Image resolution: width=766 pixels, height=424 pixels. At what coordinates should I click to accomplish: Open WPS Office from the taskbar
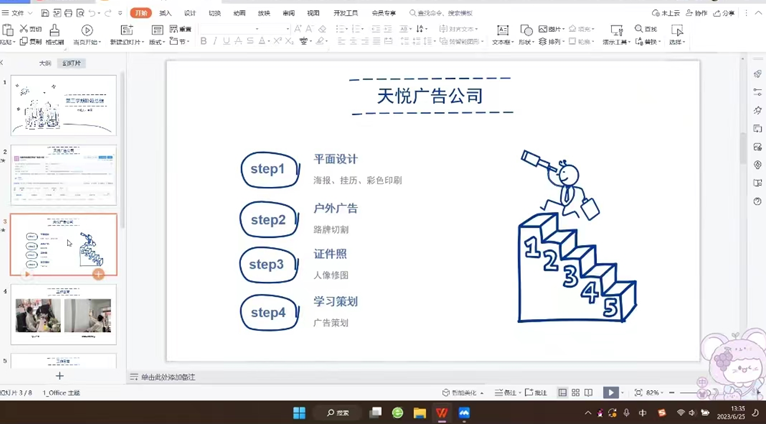(442, 412)
